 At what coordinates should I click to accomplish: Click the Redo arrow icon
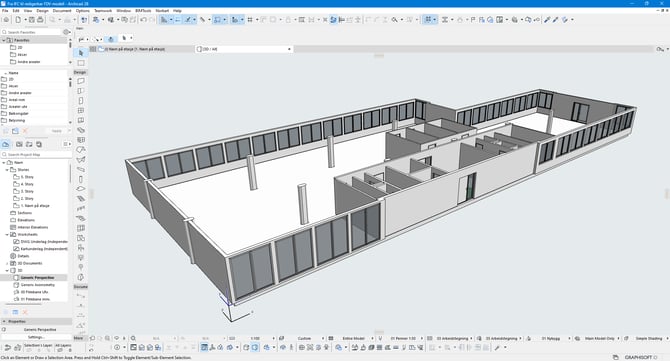pos(152,20)
